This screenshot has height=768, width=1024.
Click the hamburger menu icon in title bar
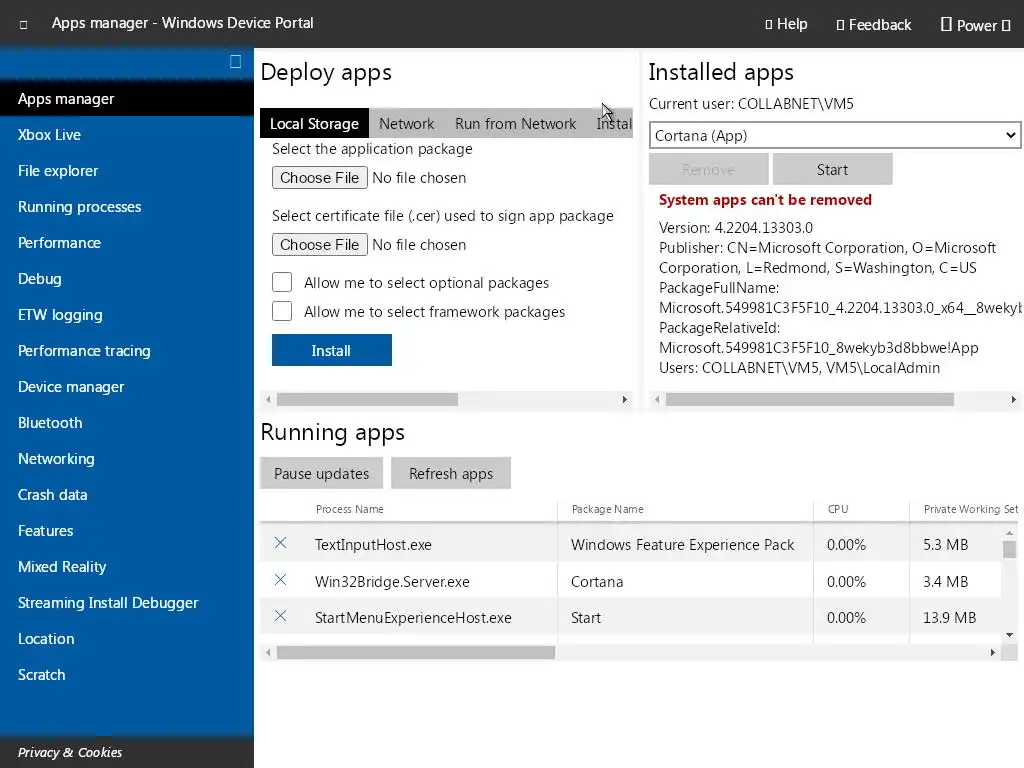click(23, 24)
